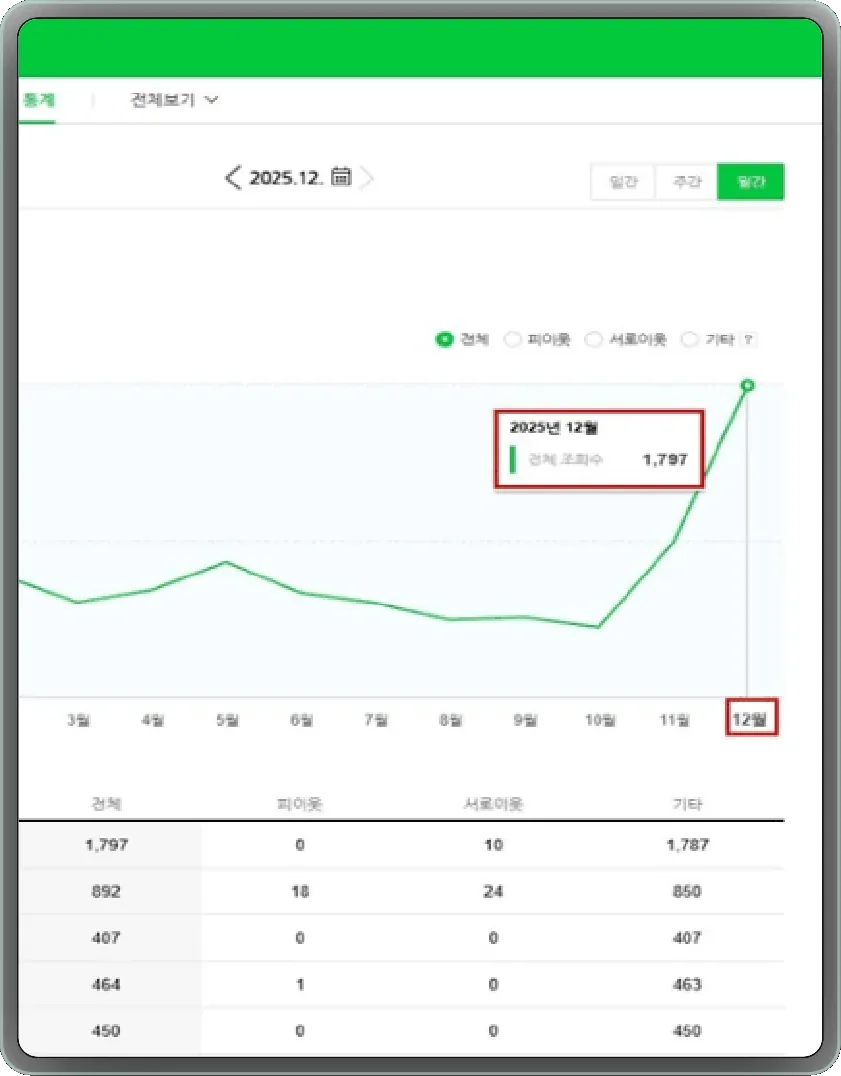Switch to the 월간 monthly view
This screenshot has width=841, height=1076.
pos(750,182)
